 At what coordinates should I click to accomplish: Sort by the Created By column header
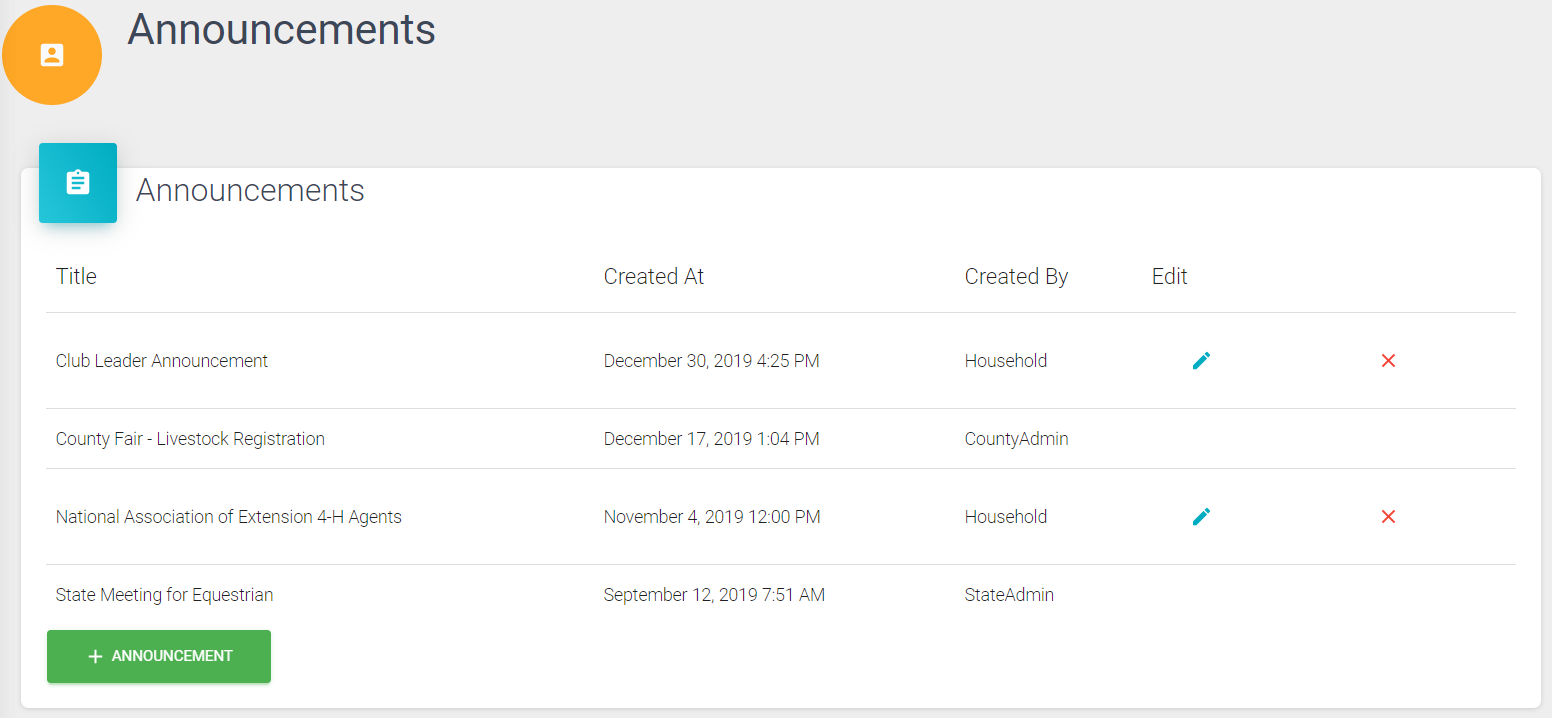[1016, 277]
